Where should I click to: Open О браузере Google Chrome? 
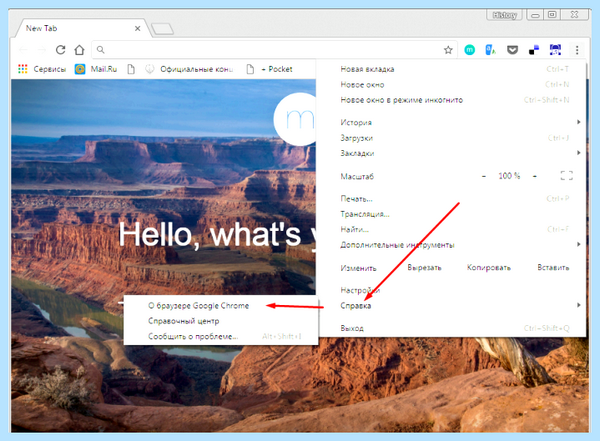pos(221,306)
